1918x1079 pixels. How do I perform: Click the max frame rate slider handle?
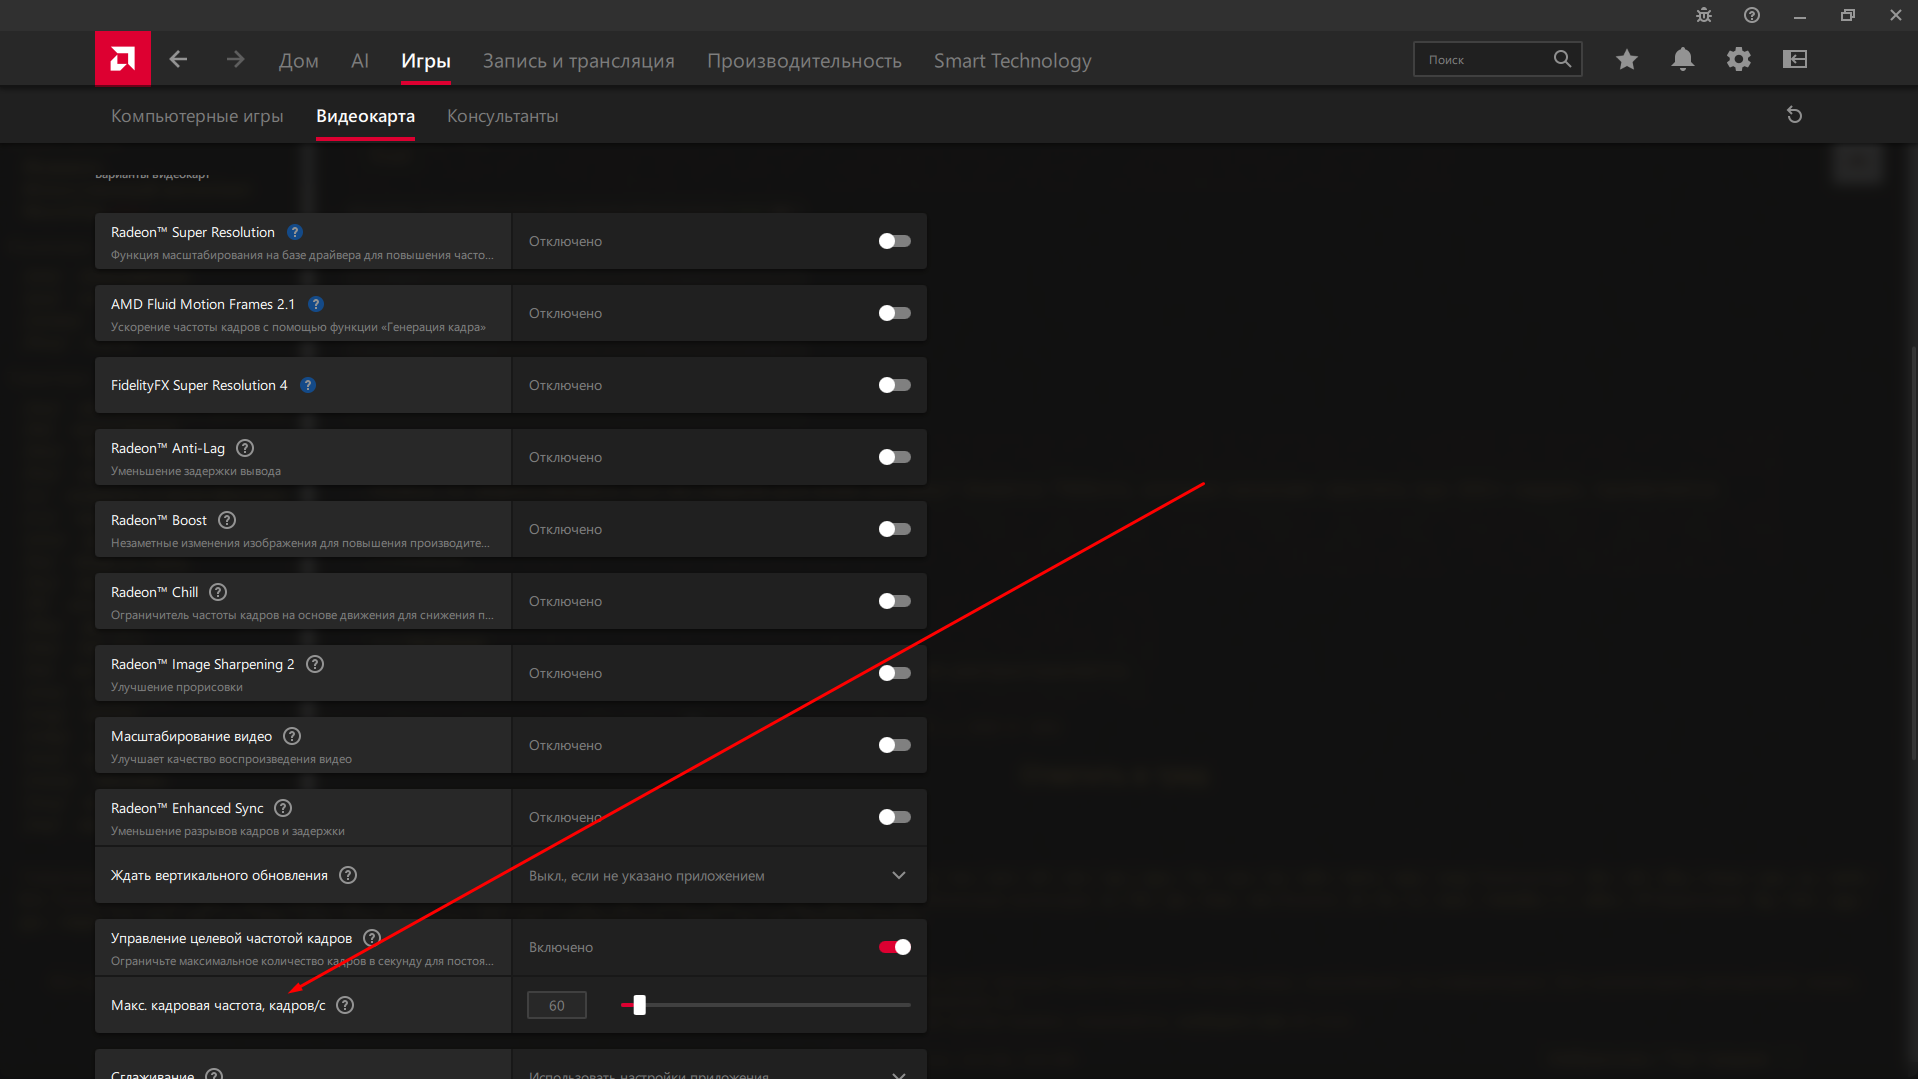639,1005
